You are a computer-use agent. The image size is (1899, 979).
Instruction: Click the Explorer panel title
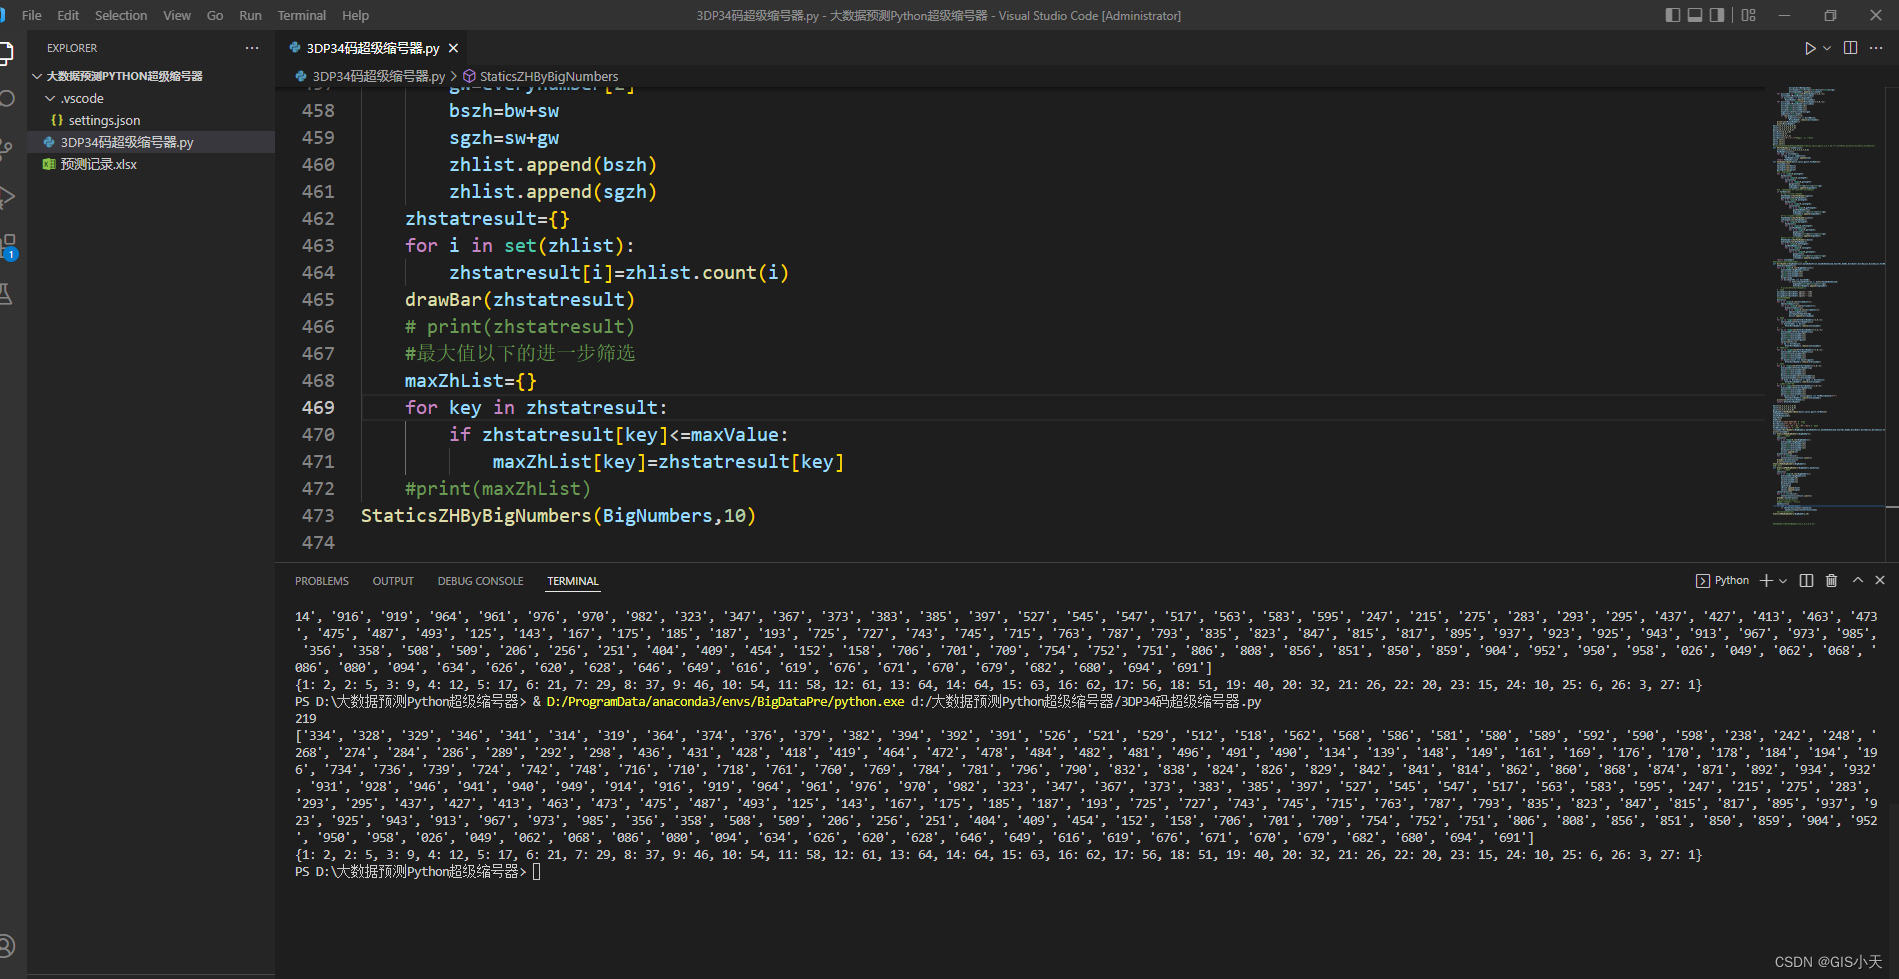point(72,48)
